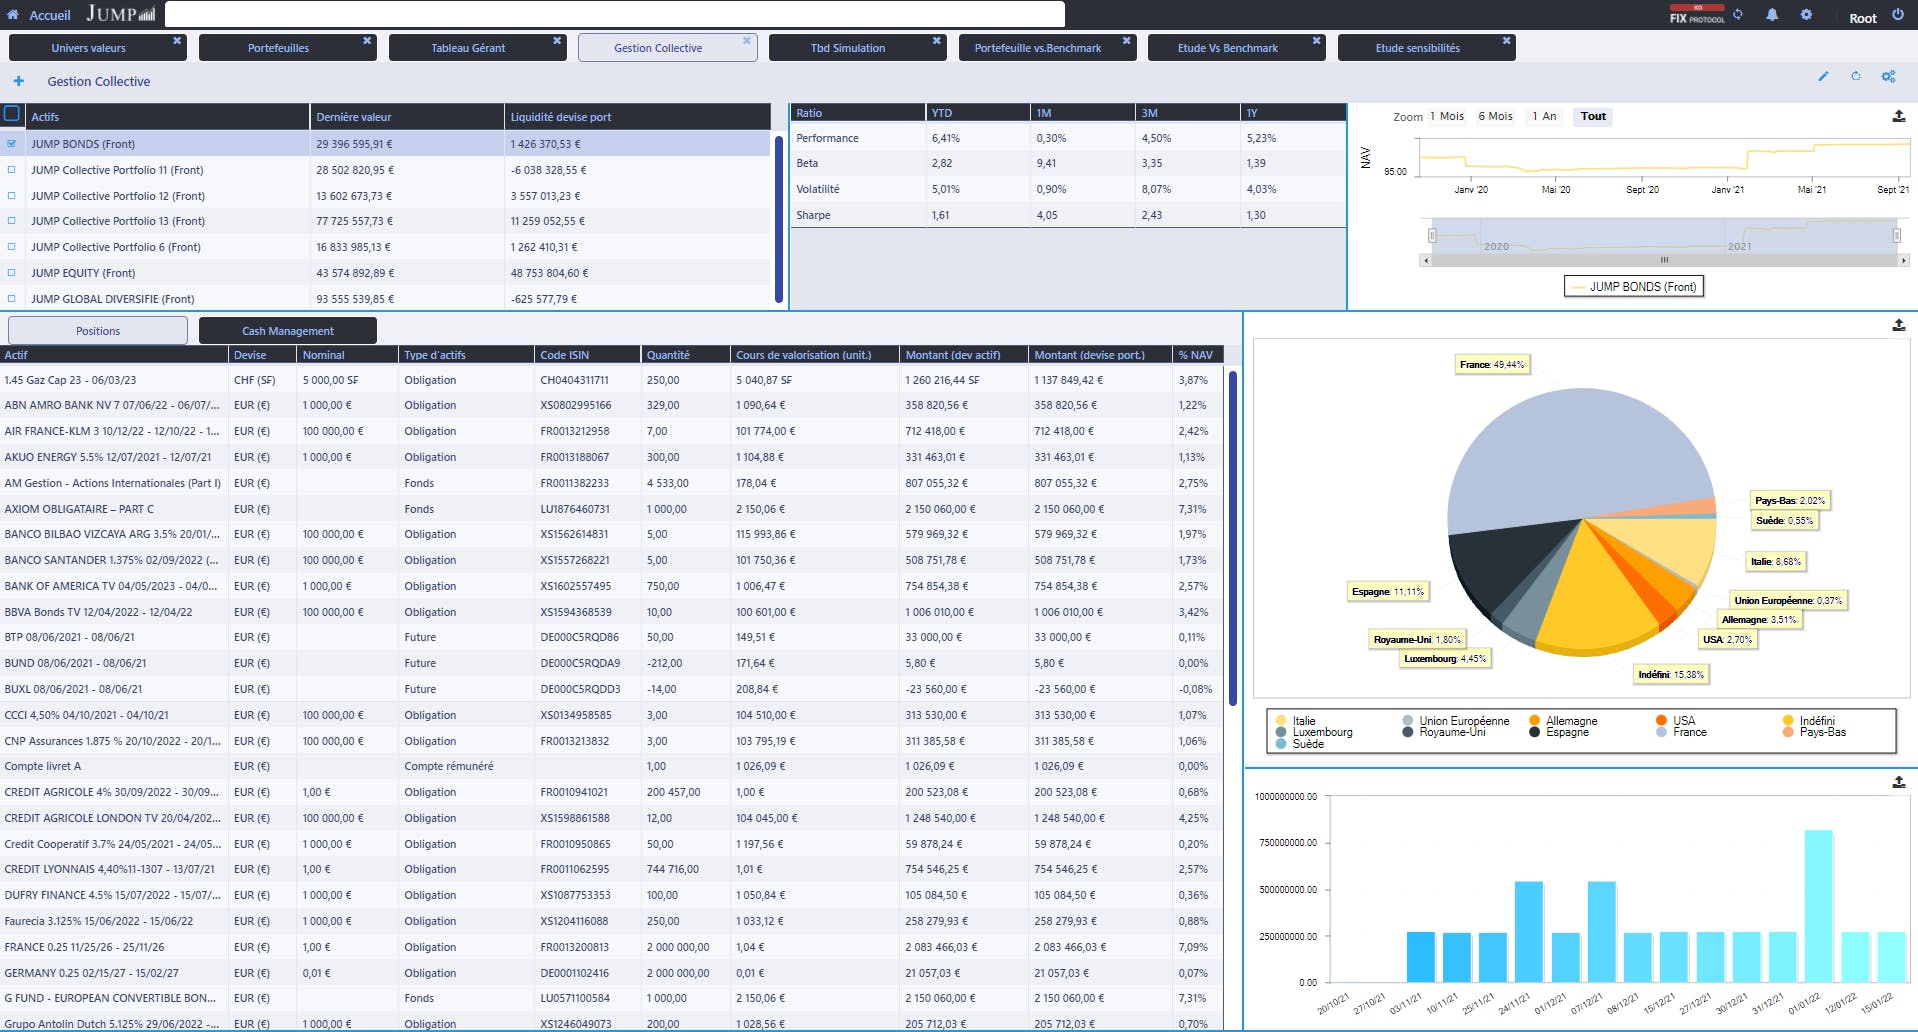Click the refresh icon next to pencil
1918x1032 pixels.
[1856, 76]
